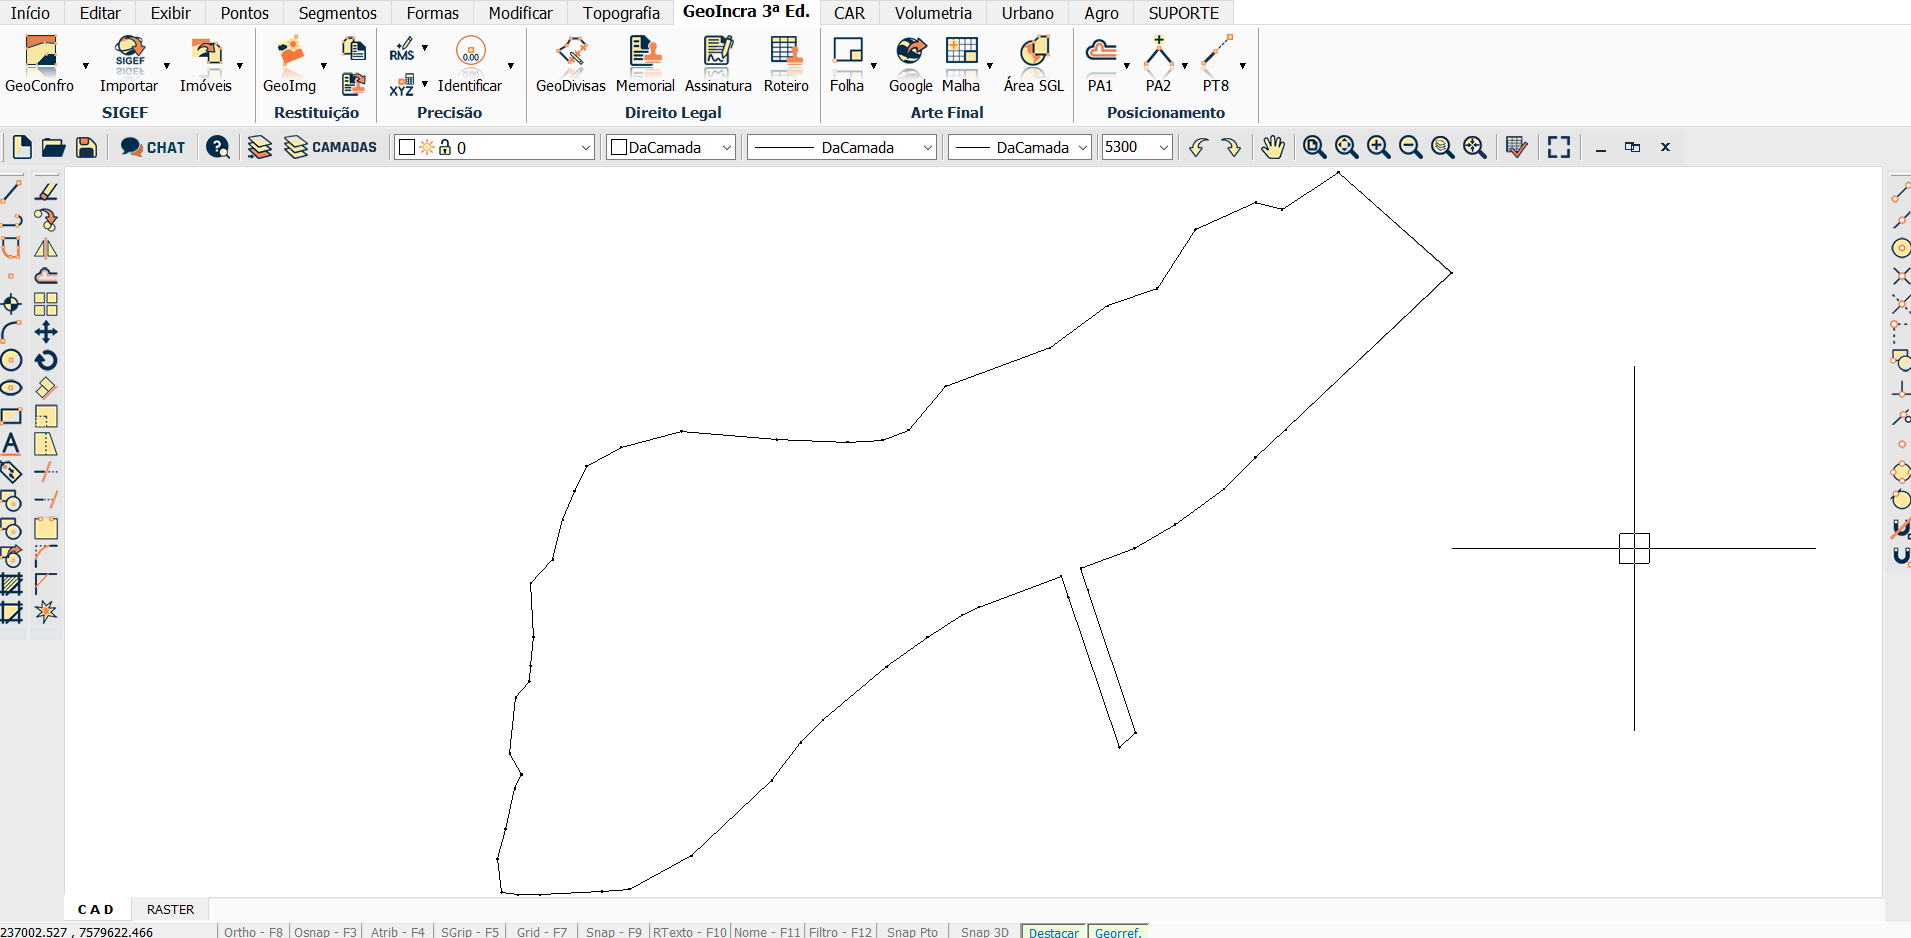Open the Google tool in Arte Final

click(x=910, y=64)
